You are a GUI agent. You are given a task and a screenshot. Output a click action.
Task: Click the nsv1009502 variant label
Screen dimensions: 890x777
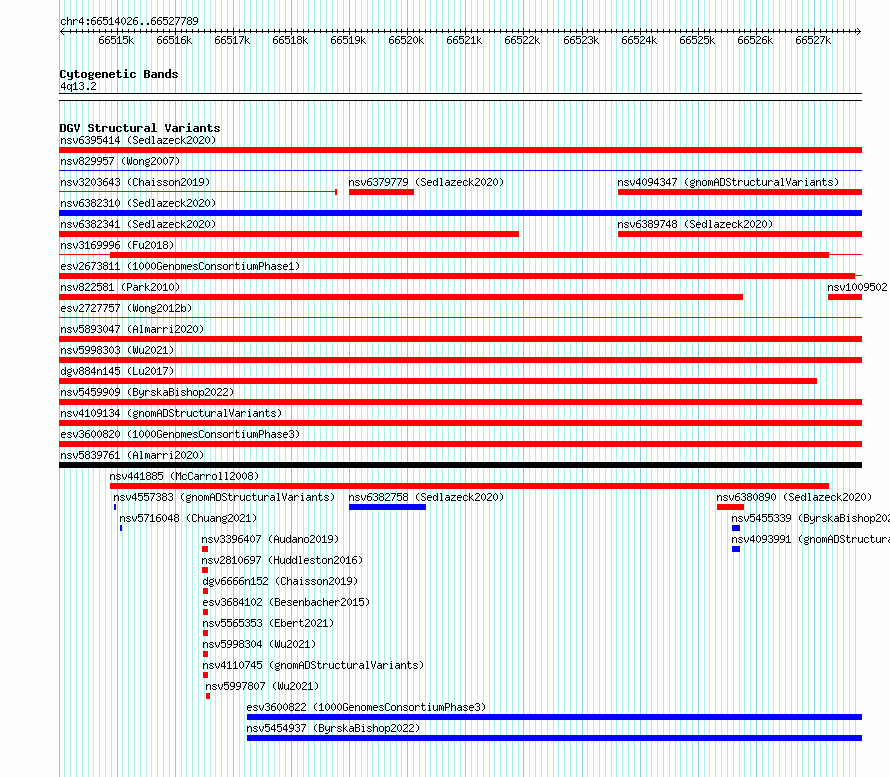pyautogui.click(x=857, y=287)
